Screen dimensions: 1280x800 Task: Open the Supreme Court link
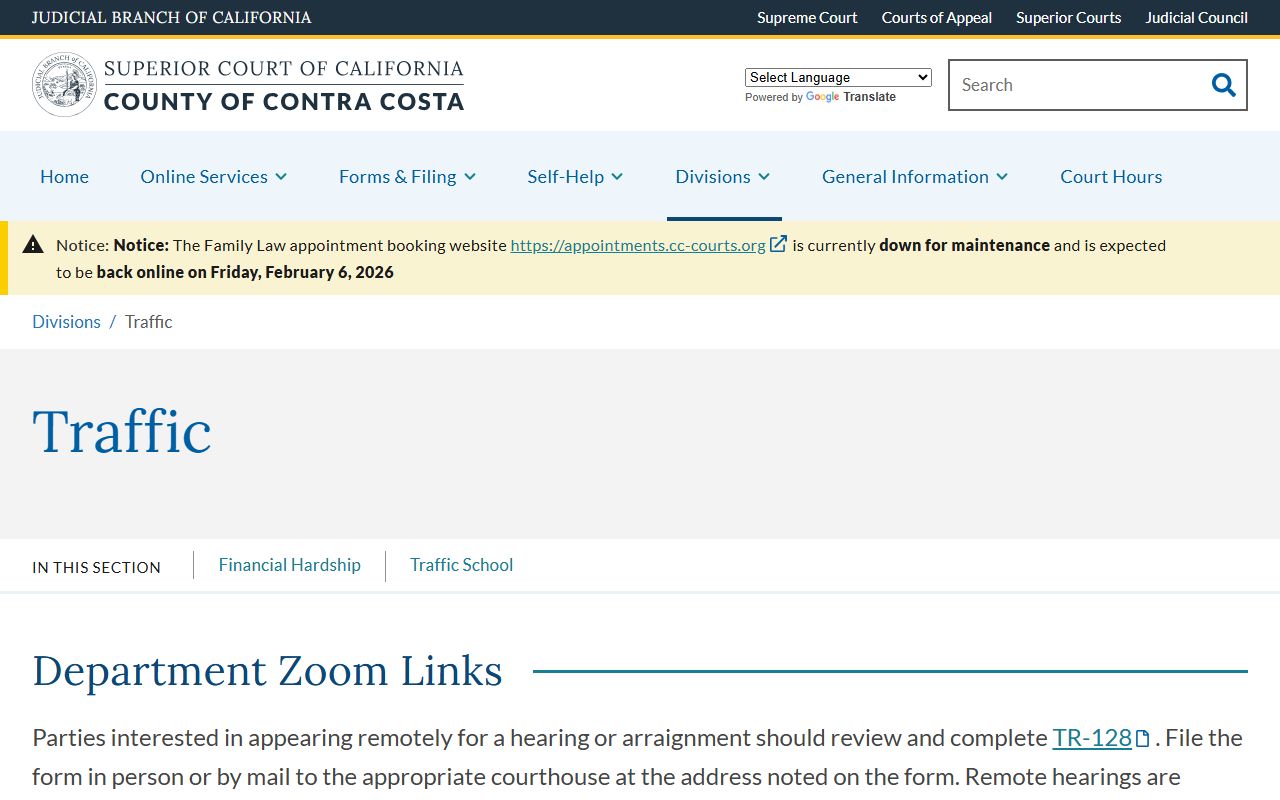tap(807, 18)
